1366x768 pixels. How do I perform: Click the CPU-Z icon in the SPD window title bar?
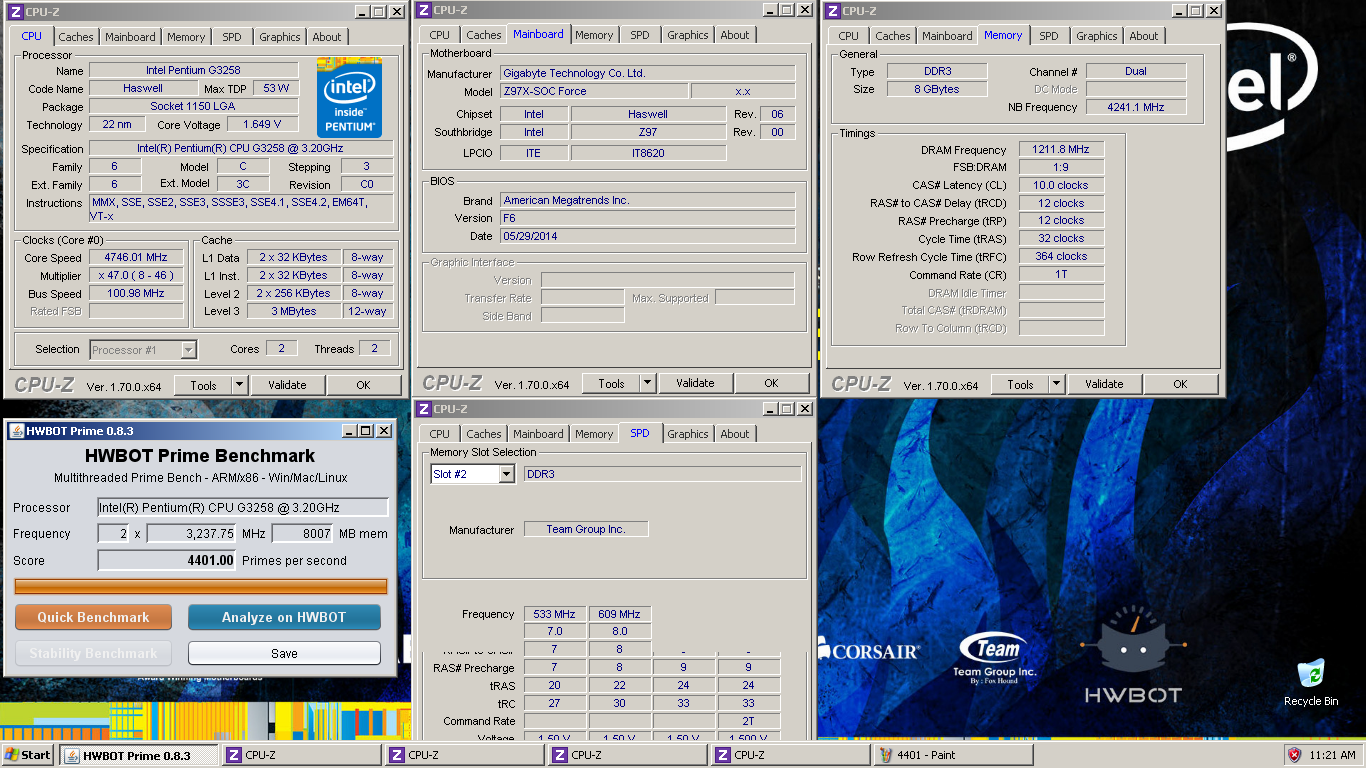click(424, 409)
